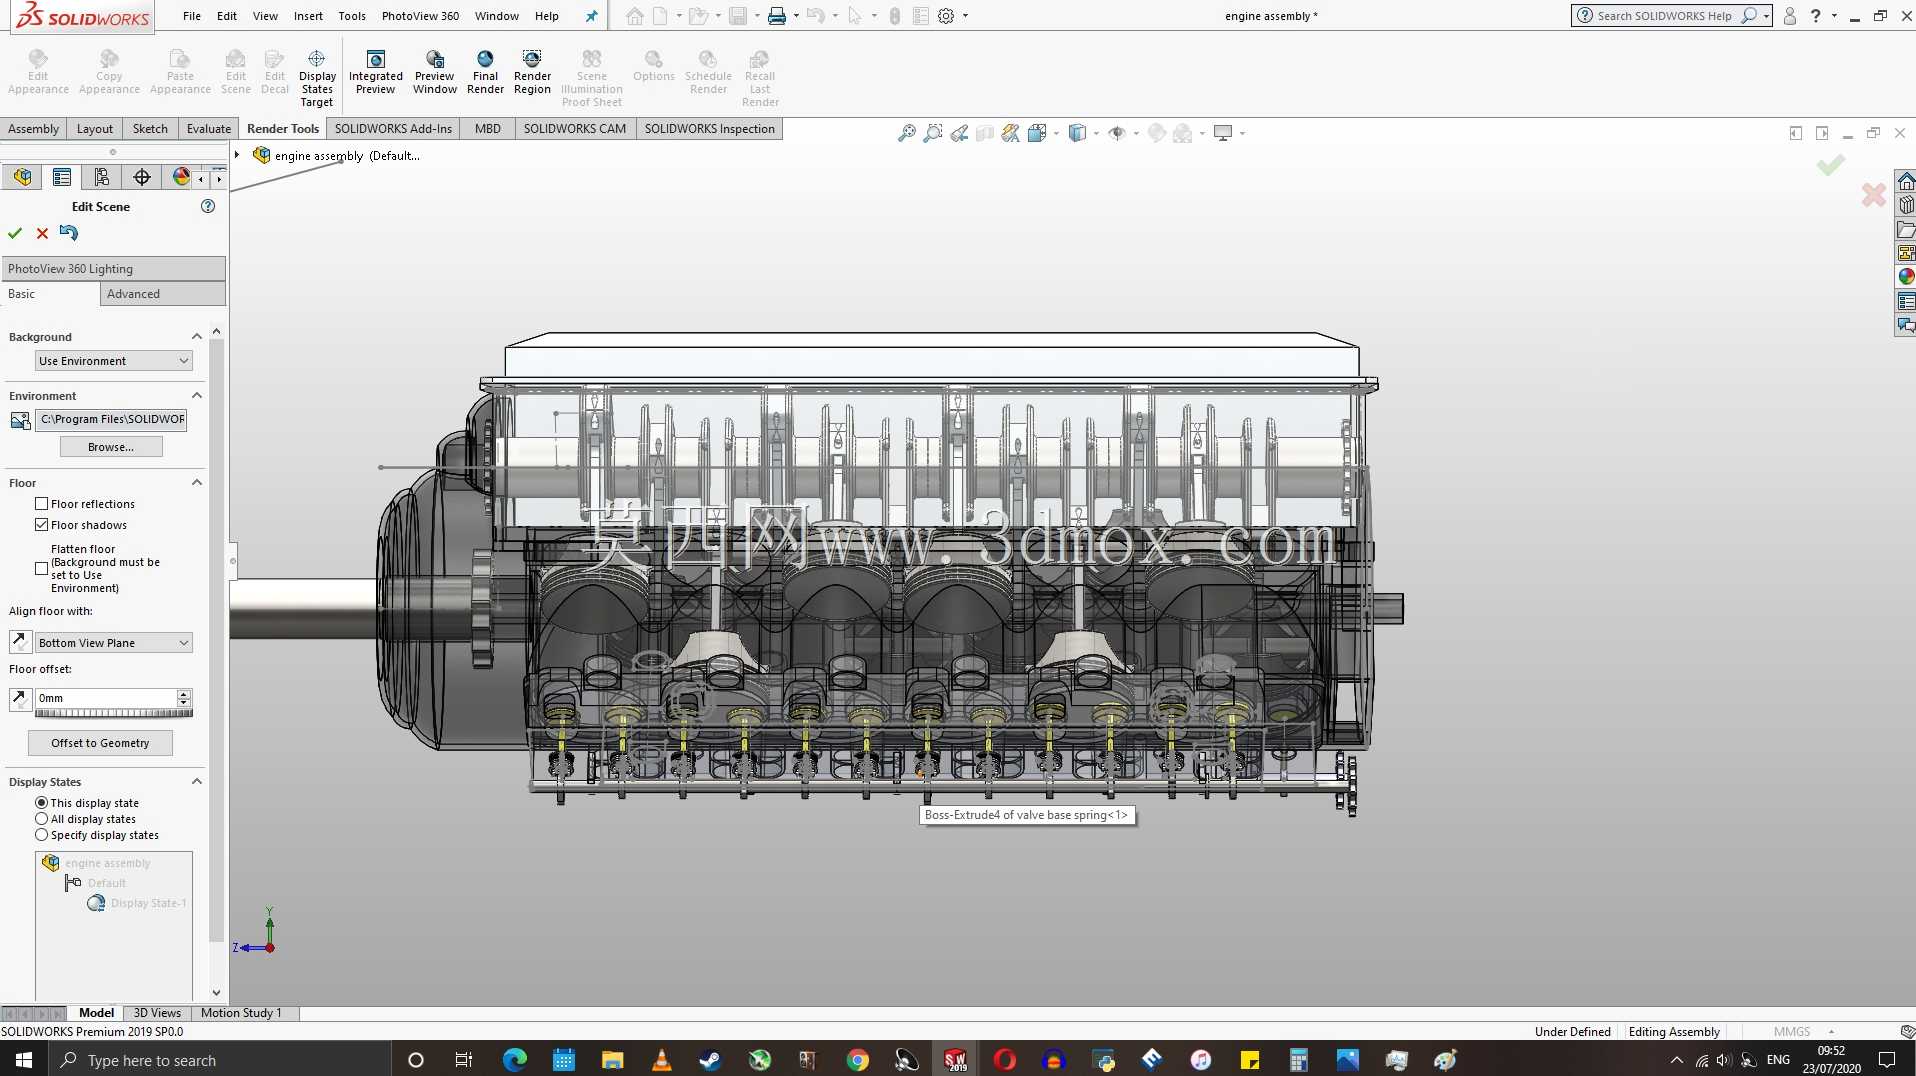Click Zoom to Fit in view toolbar
This screenshot has width=1916, height=1076.
(x=906, y=133)
